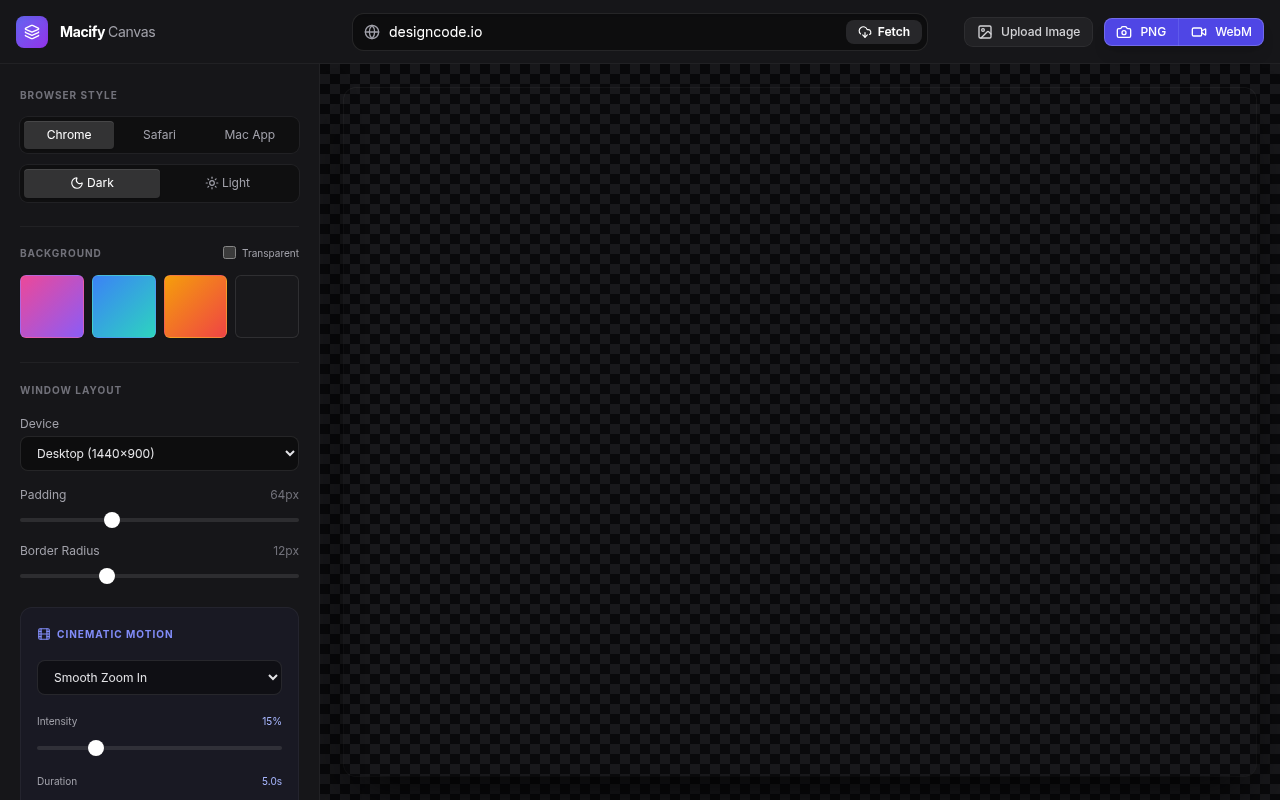This screenshot has width=1280, height=800.
Task: Click the Padding slider handle
Action: 112,520
